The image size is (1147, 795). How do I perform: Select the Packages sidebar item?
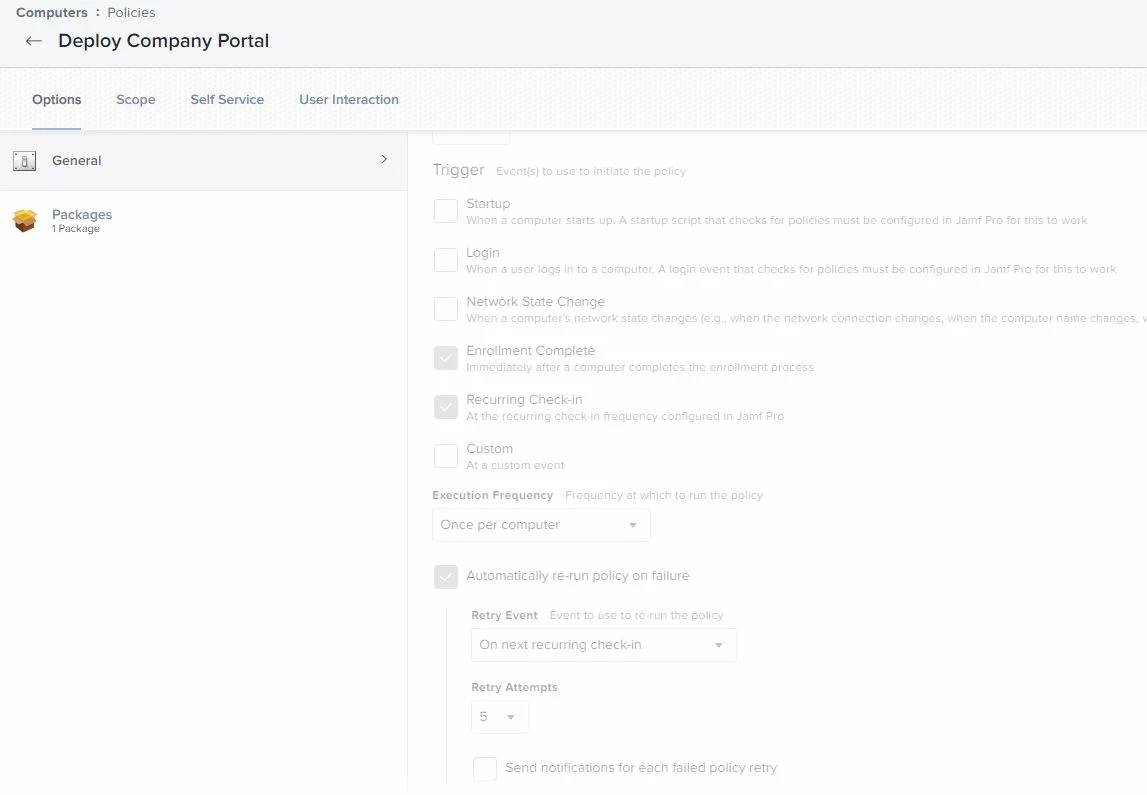pyautogui.click(x=203, y=220)
